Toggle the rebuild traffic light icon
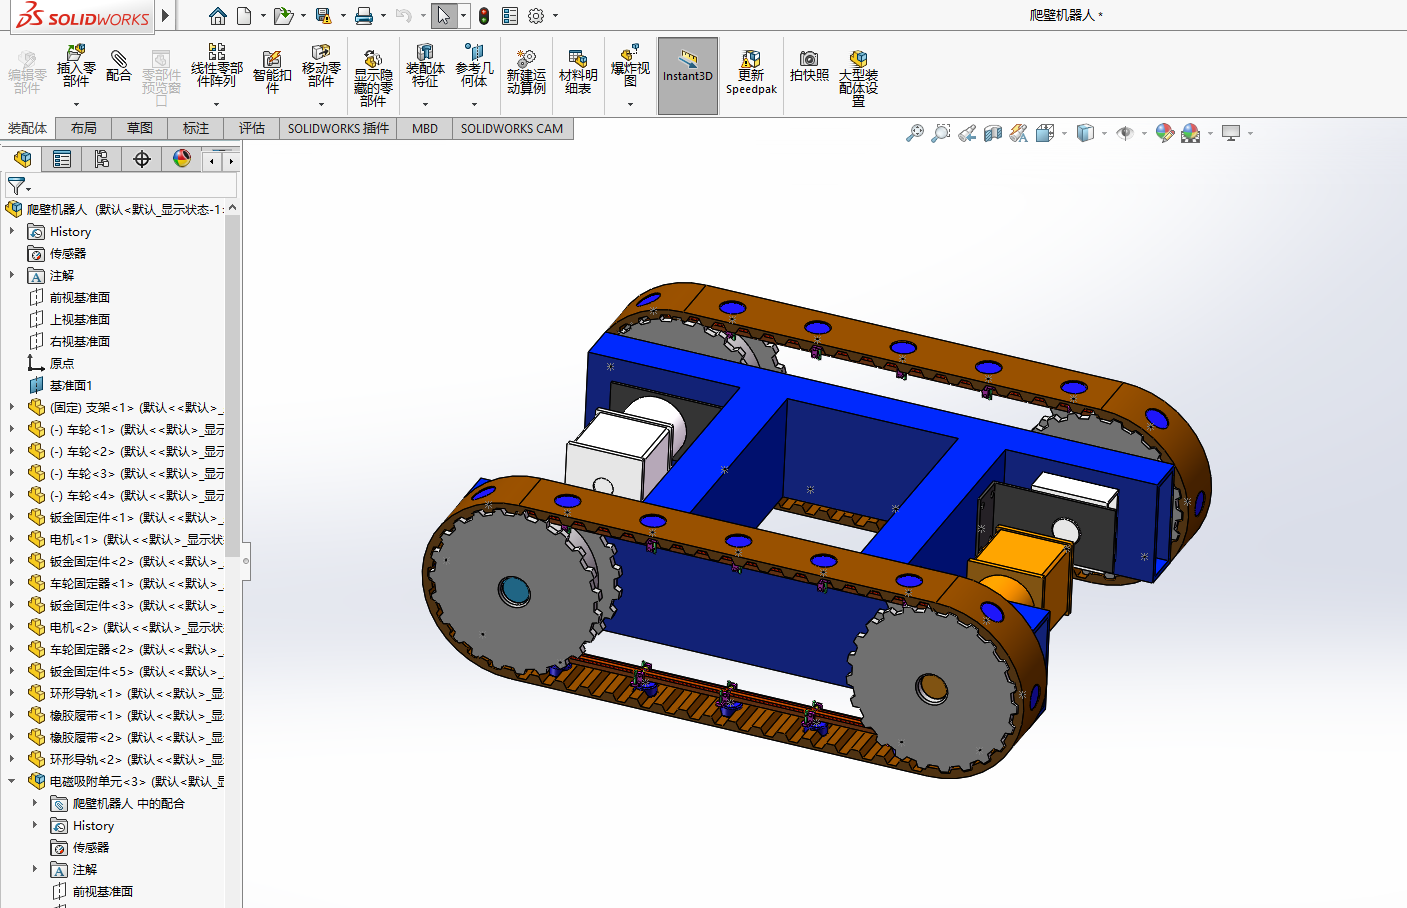Viewport: 1407px width, 908px height. [x=484, y=16]
